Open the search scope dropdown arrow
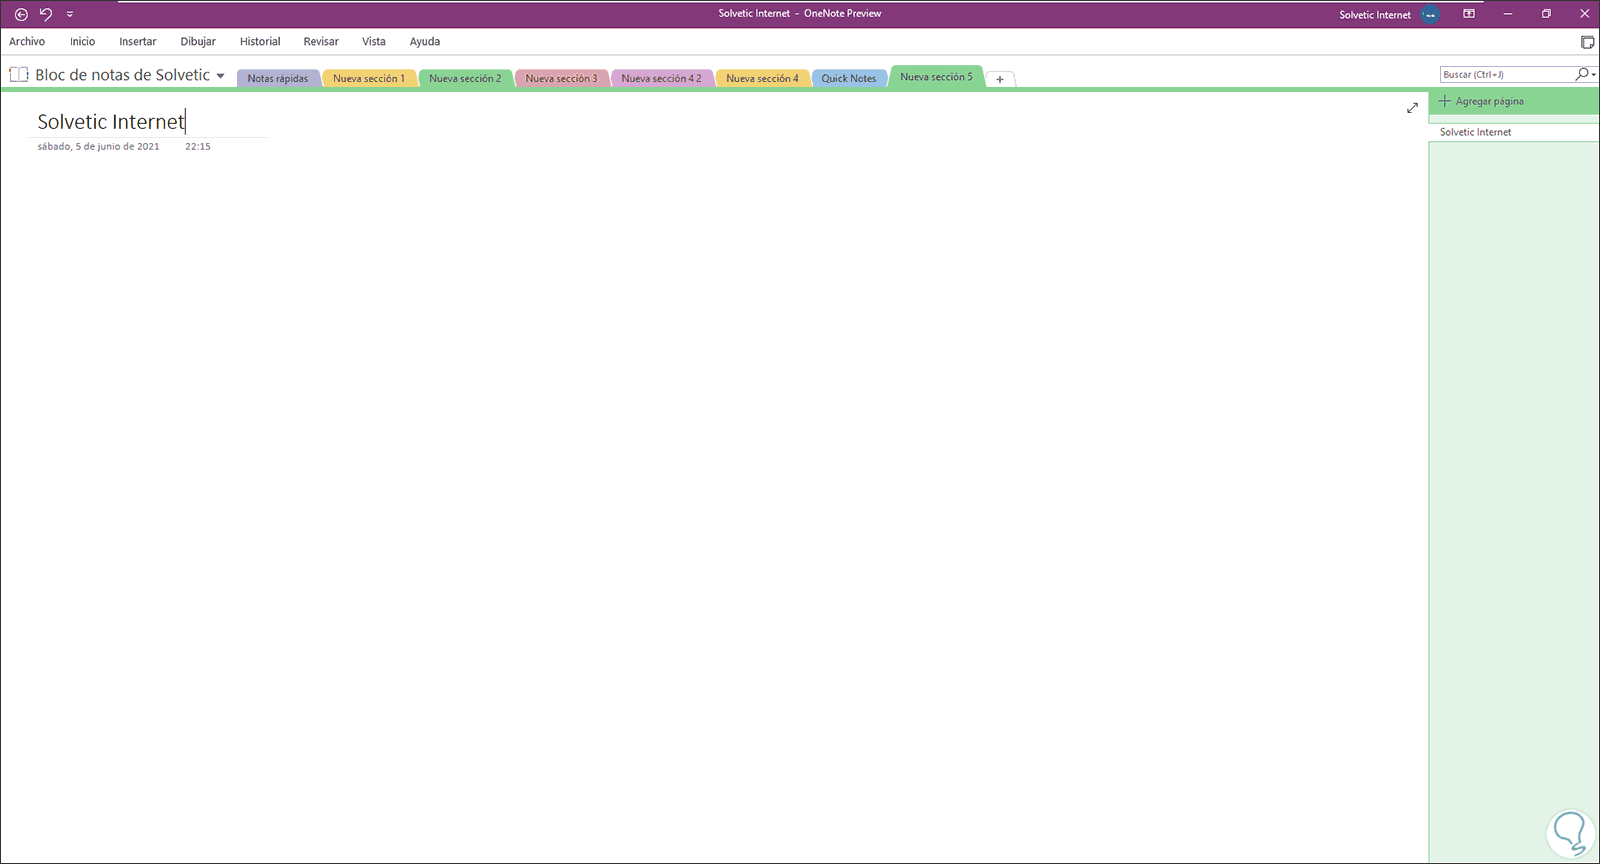 [x=1593, y=75]
